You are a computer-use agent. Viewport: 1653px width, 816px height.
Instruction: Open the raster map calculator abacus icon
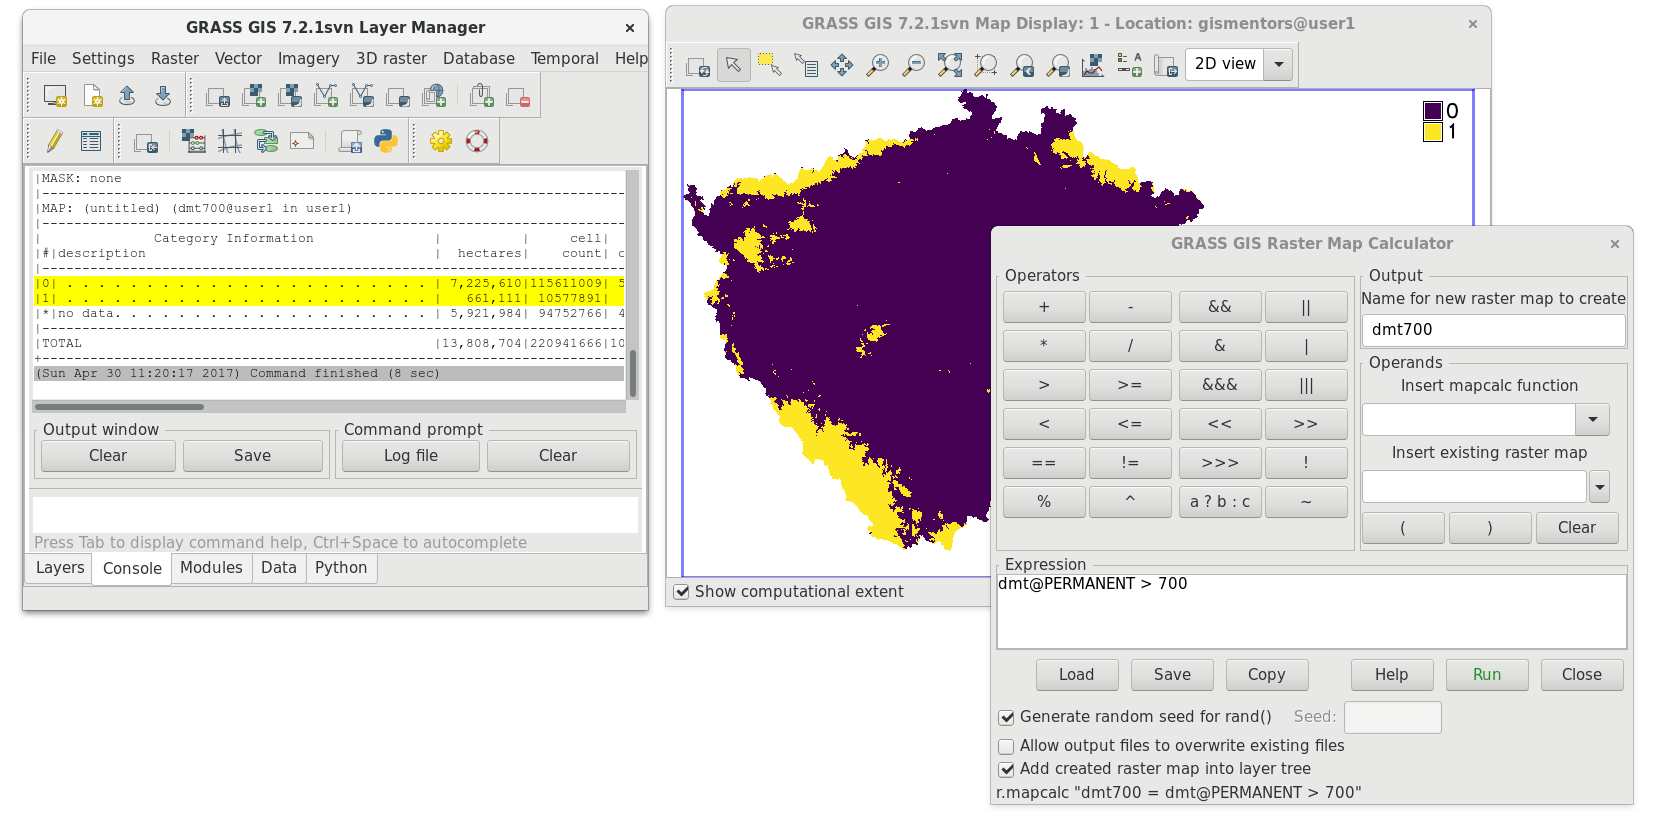pos(194,142)
